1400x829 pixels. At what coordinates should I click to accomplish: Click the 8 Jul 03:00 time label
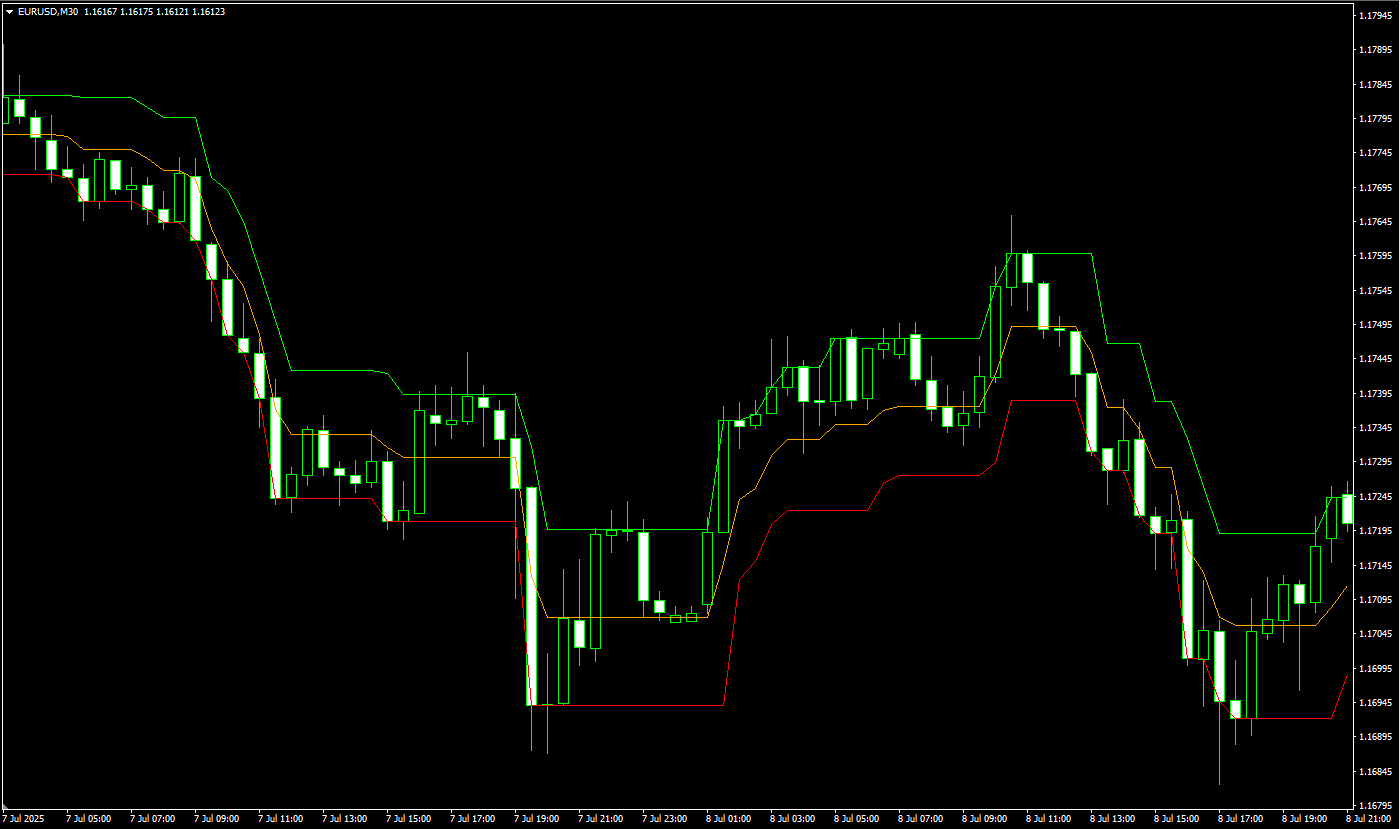[x=792, y=819]
